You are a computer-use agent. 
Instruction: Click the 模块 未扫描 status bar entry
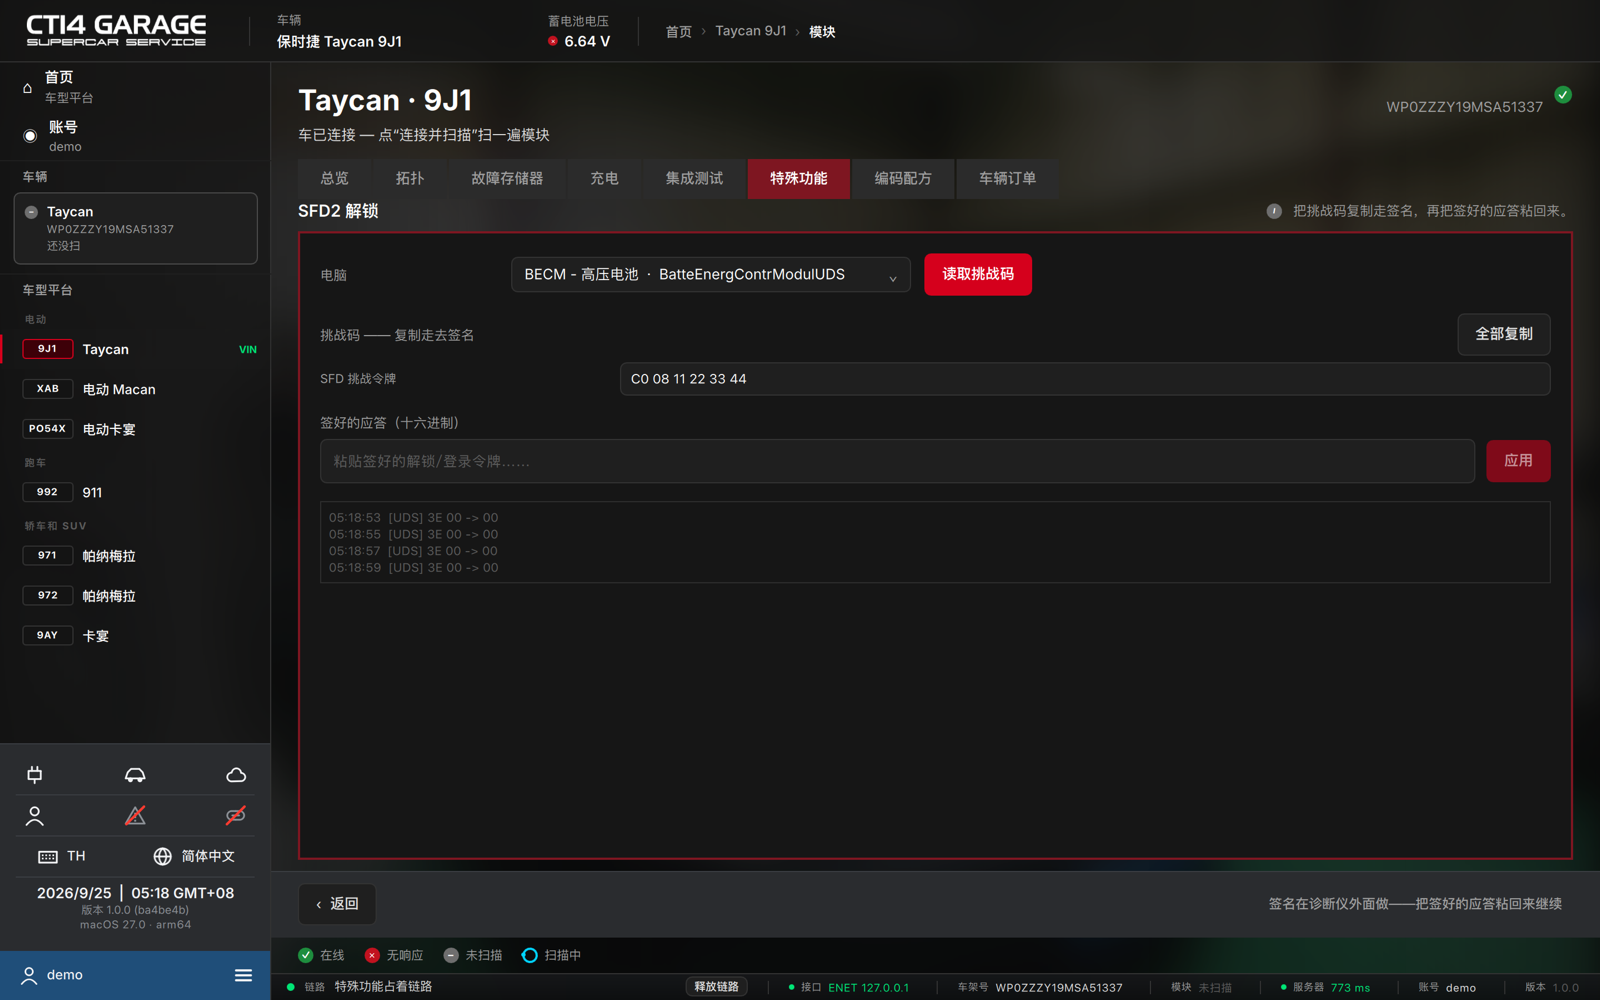tap(1202, 988)
